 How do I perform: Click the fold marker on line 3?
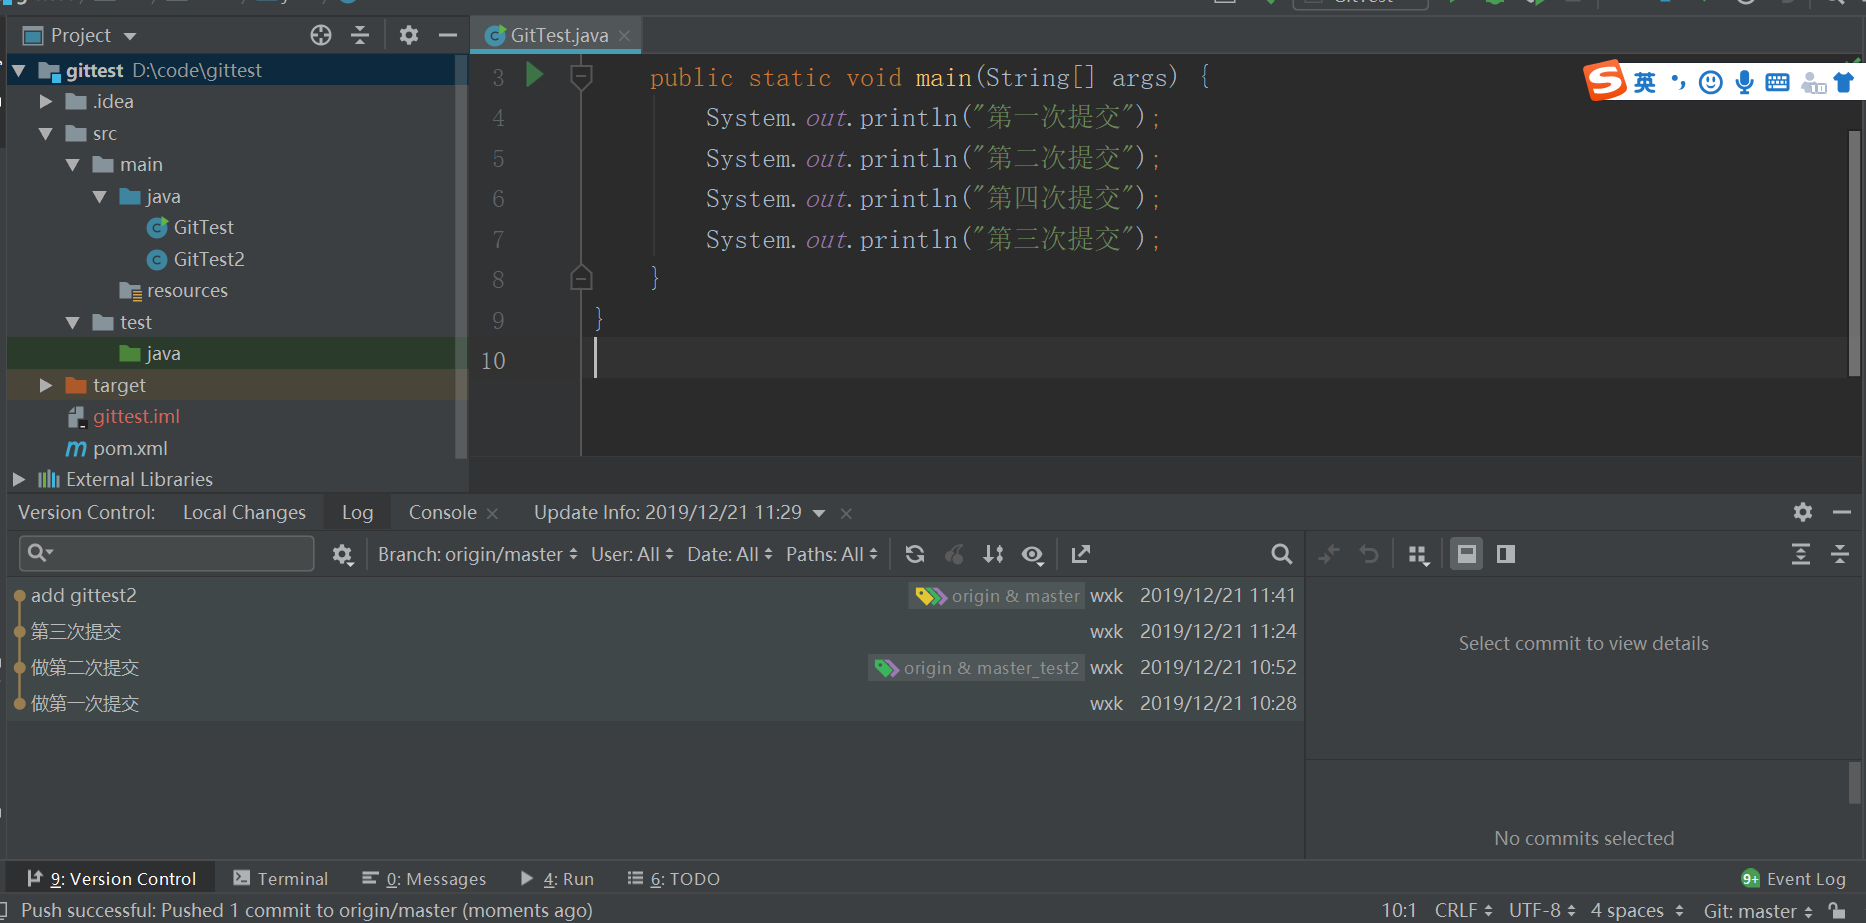coord(581,77)
